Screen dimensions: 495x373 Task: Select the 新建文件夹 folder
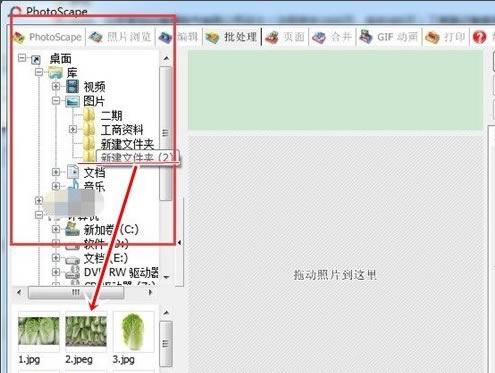coord(127,144)
